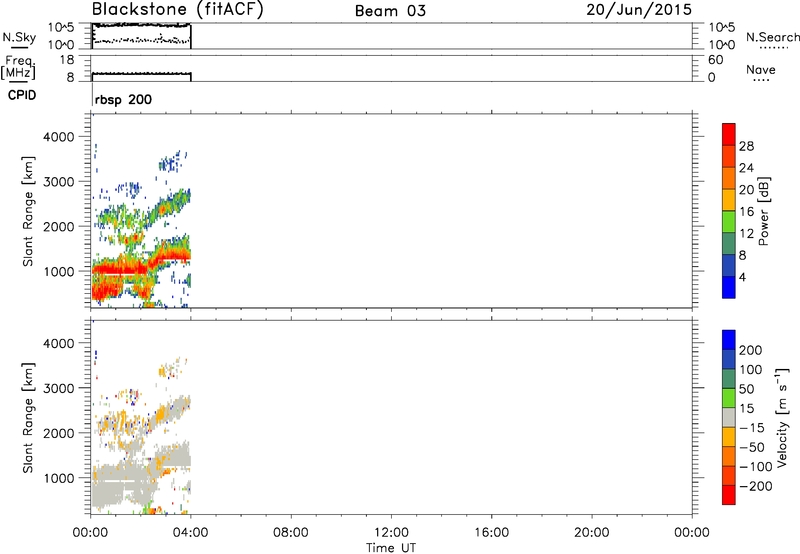Click the '18' frequency axis tick label

coord(67,60)
